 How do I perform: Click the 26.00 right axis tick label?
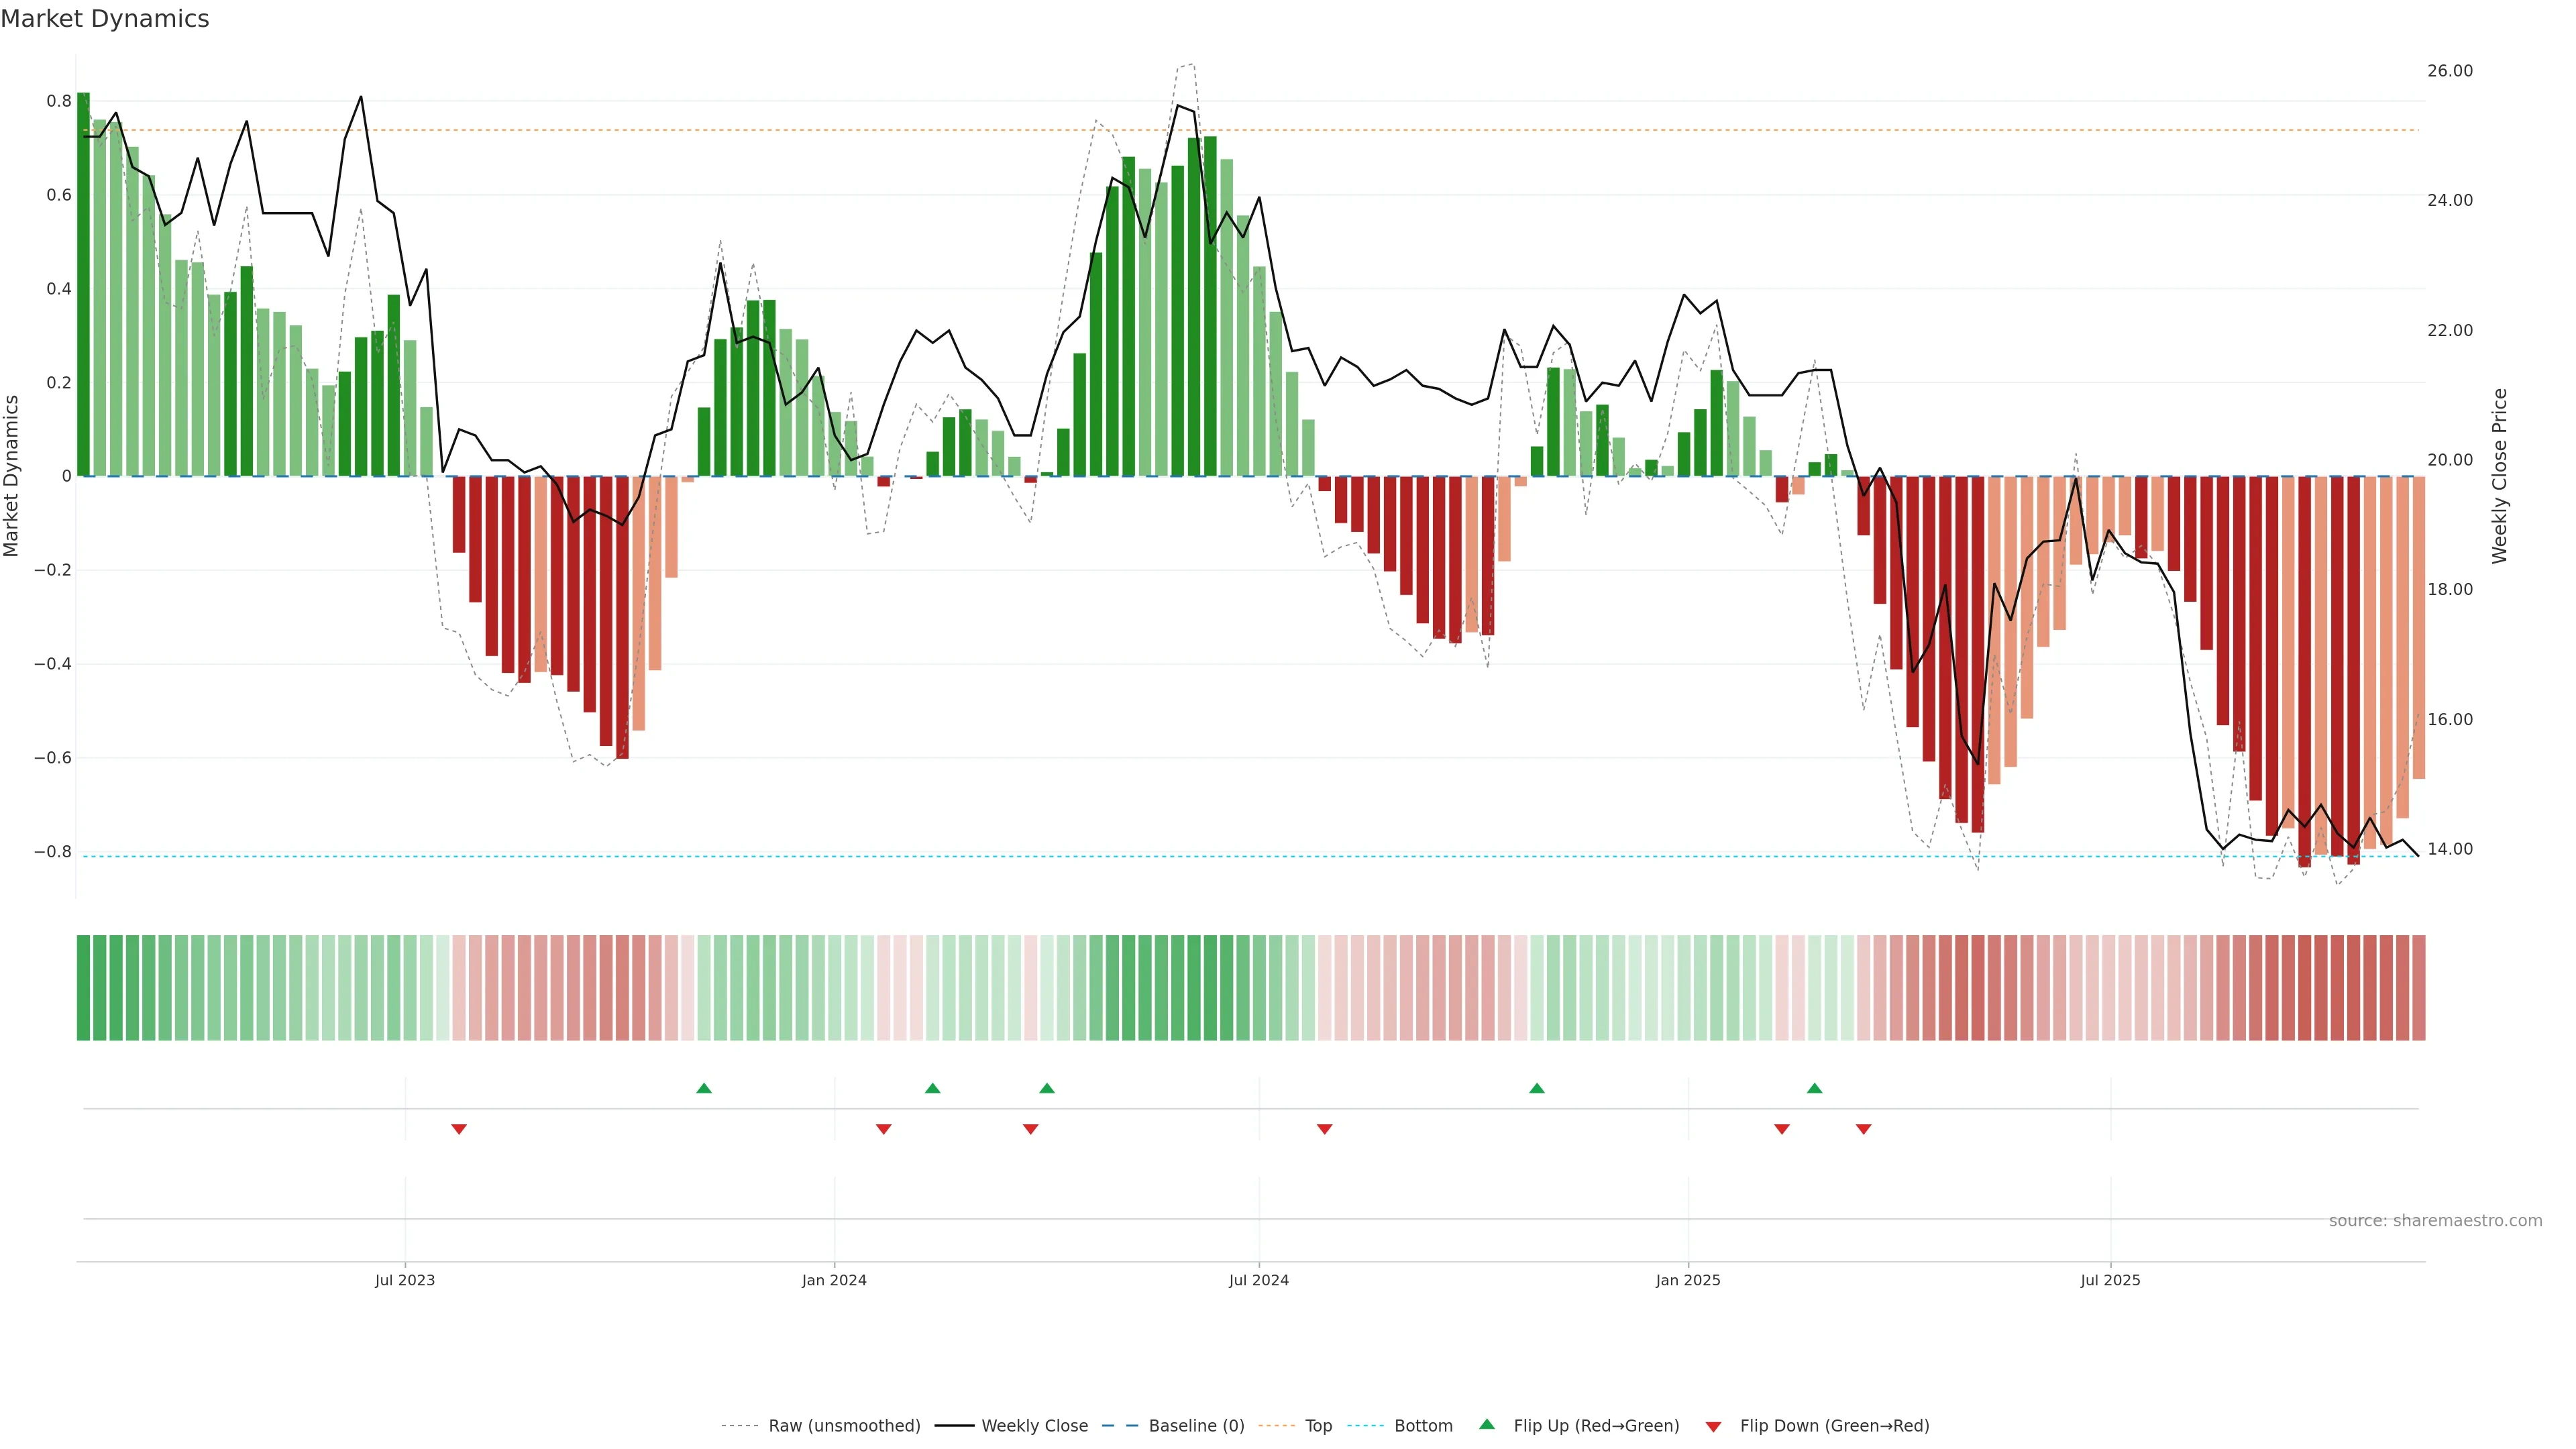(x=2449, y=71)
